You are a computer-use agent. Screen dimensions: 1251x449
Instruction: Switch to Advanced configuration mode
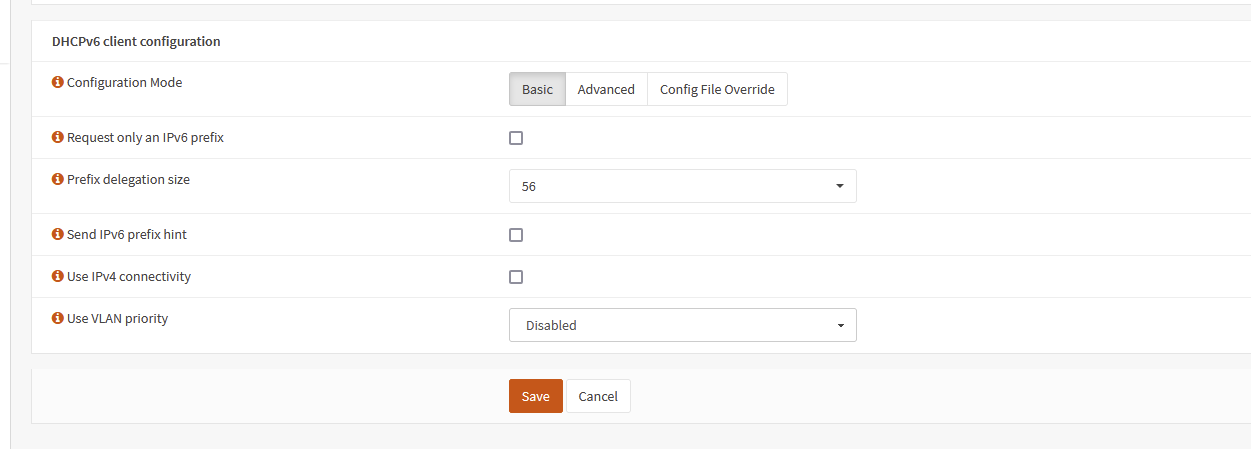[x=606, y=89]
